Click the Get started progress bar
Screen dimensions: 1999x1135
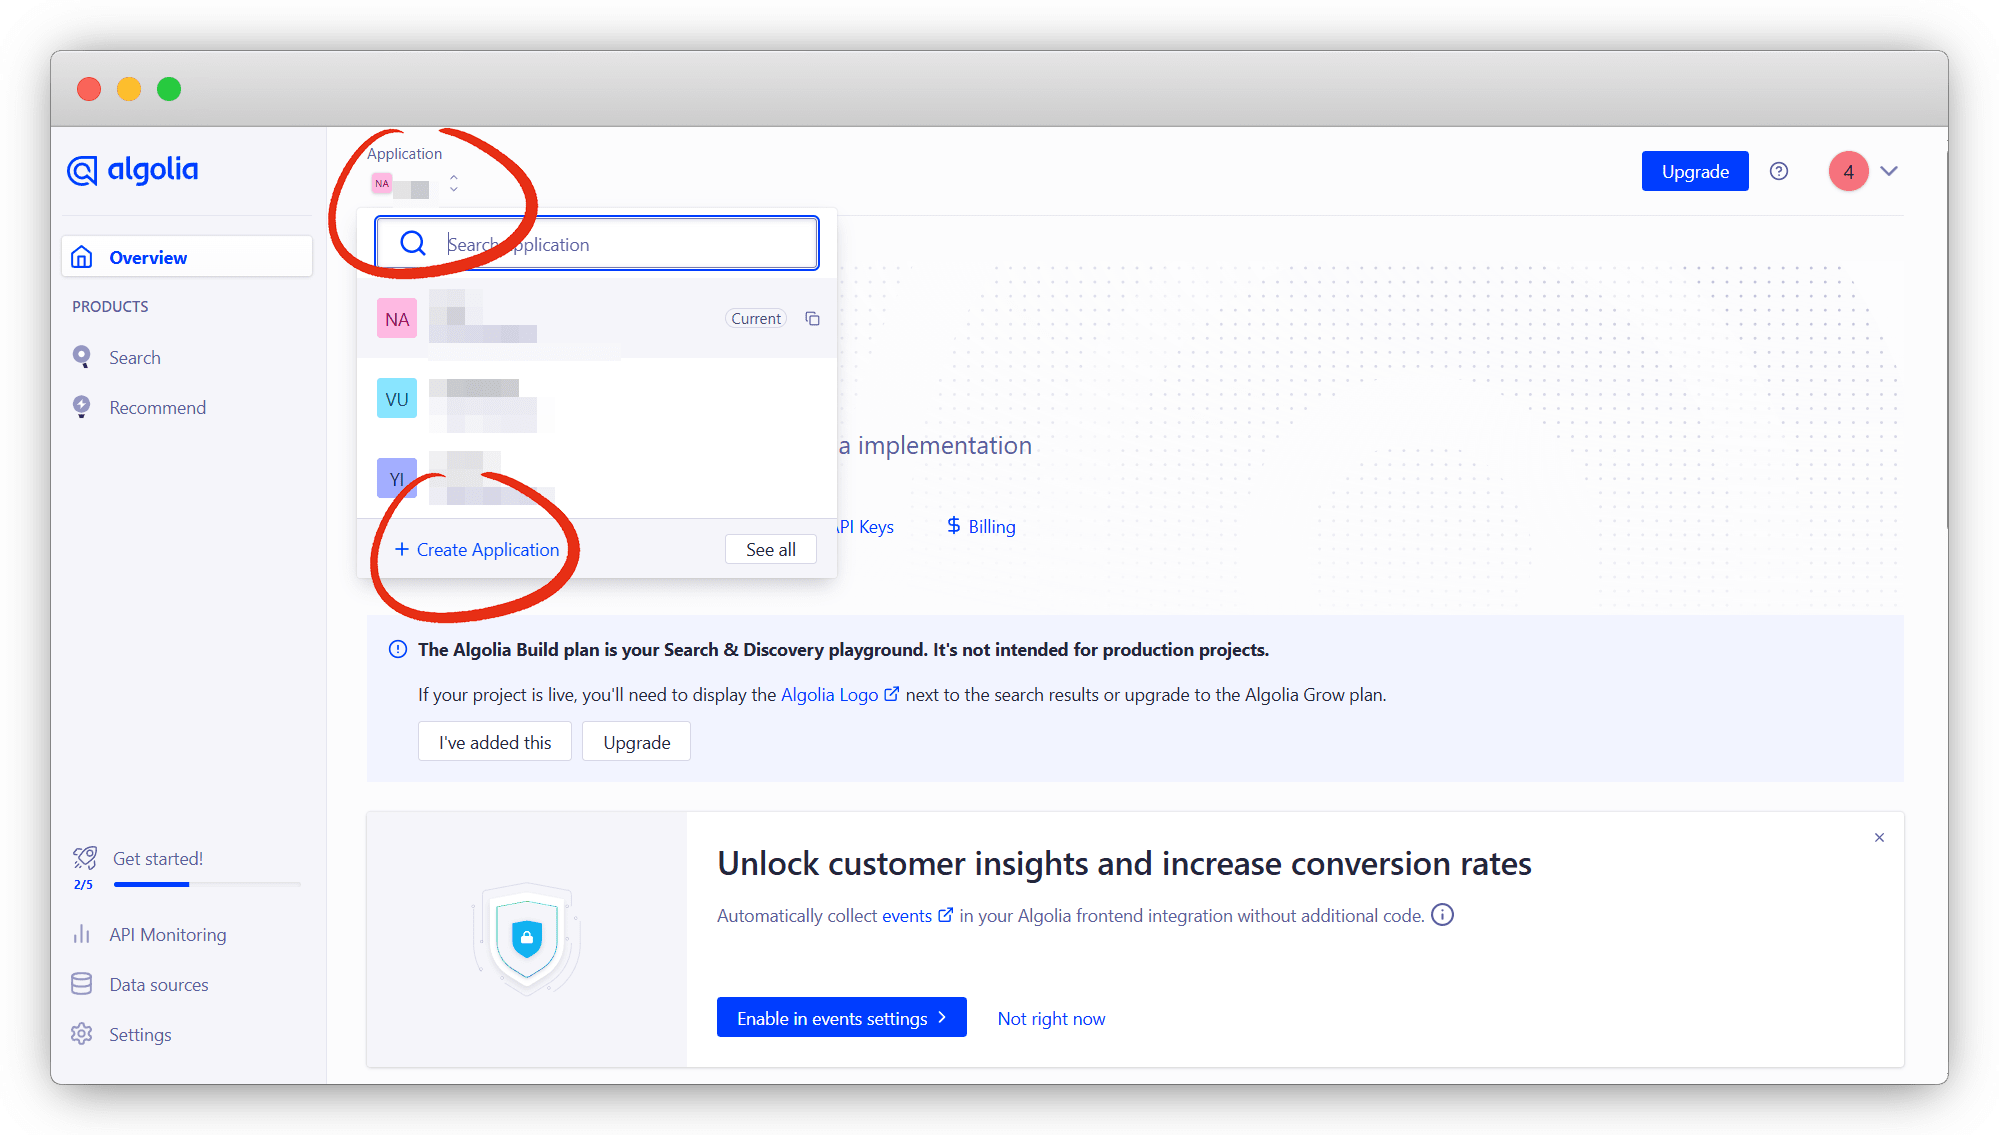pos(207,884)
